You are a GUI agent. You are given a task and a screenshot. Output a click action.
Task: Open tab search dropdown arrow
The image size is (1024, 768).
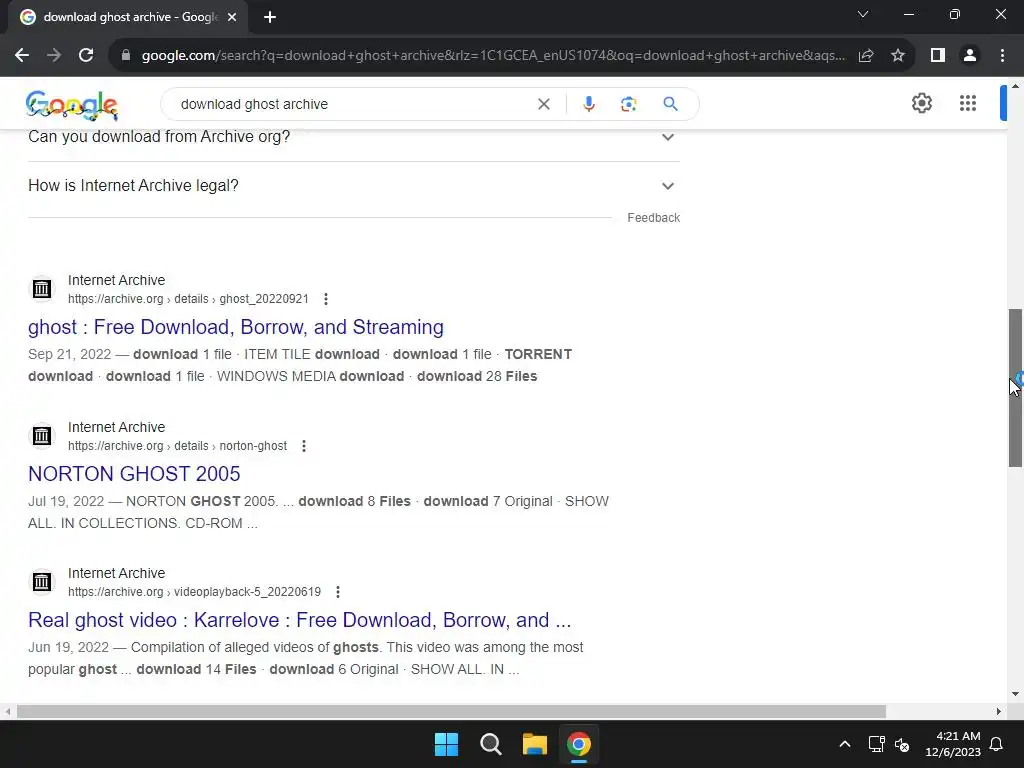863,14
